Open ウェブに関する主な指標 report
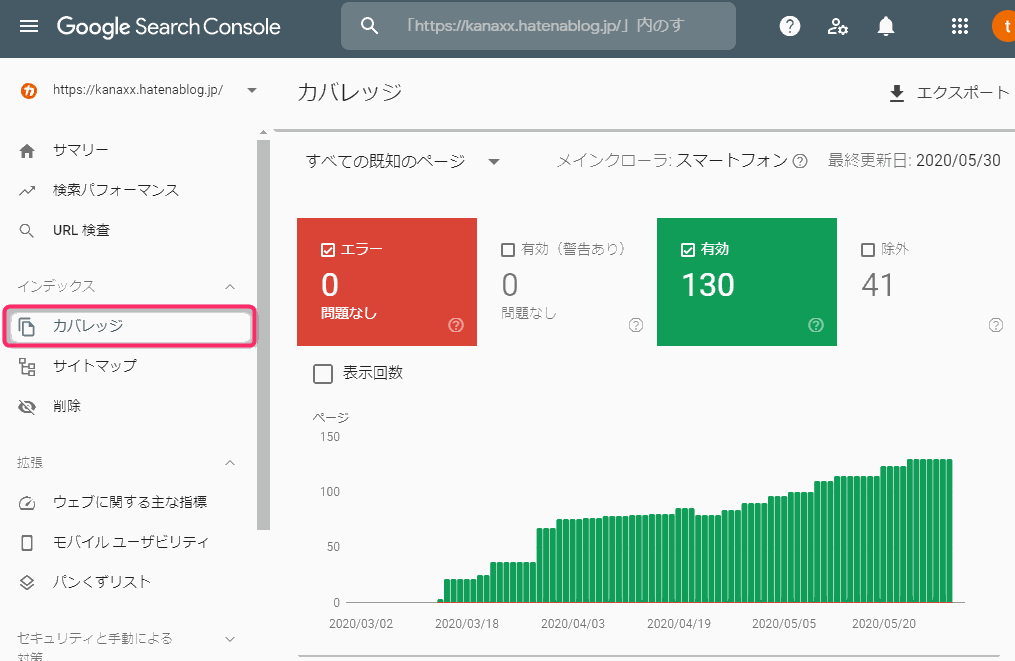The height and width of the screenshot is (661, 1015). tap(129, 502)
